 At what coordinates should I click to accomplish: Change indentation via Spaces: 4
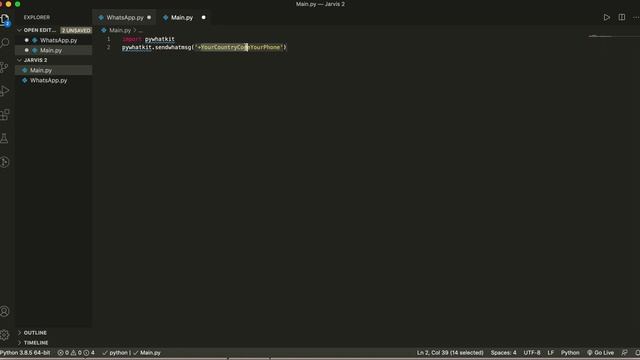[503, 353]
